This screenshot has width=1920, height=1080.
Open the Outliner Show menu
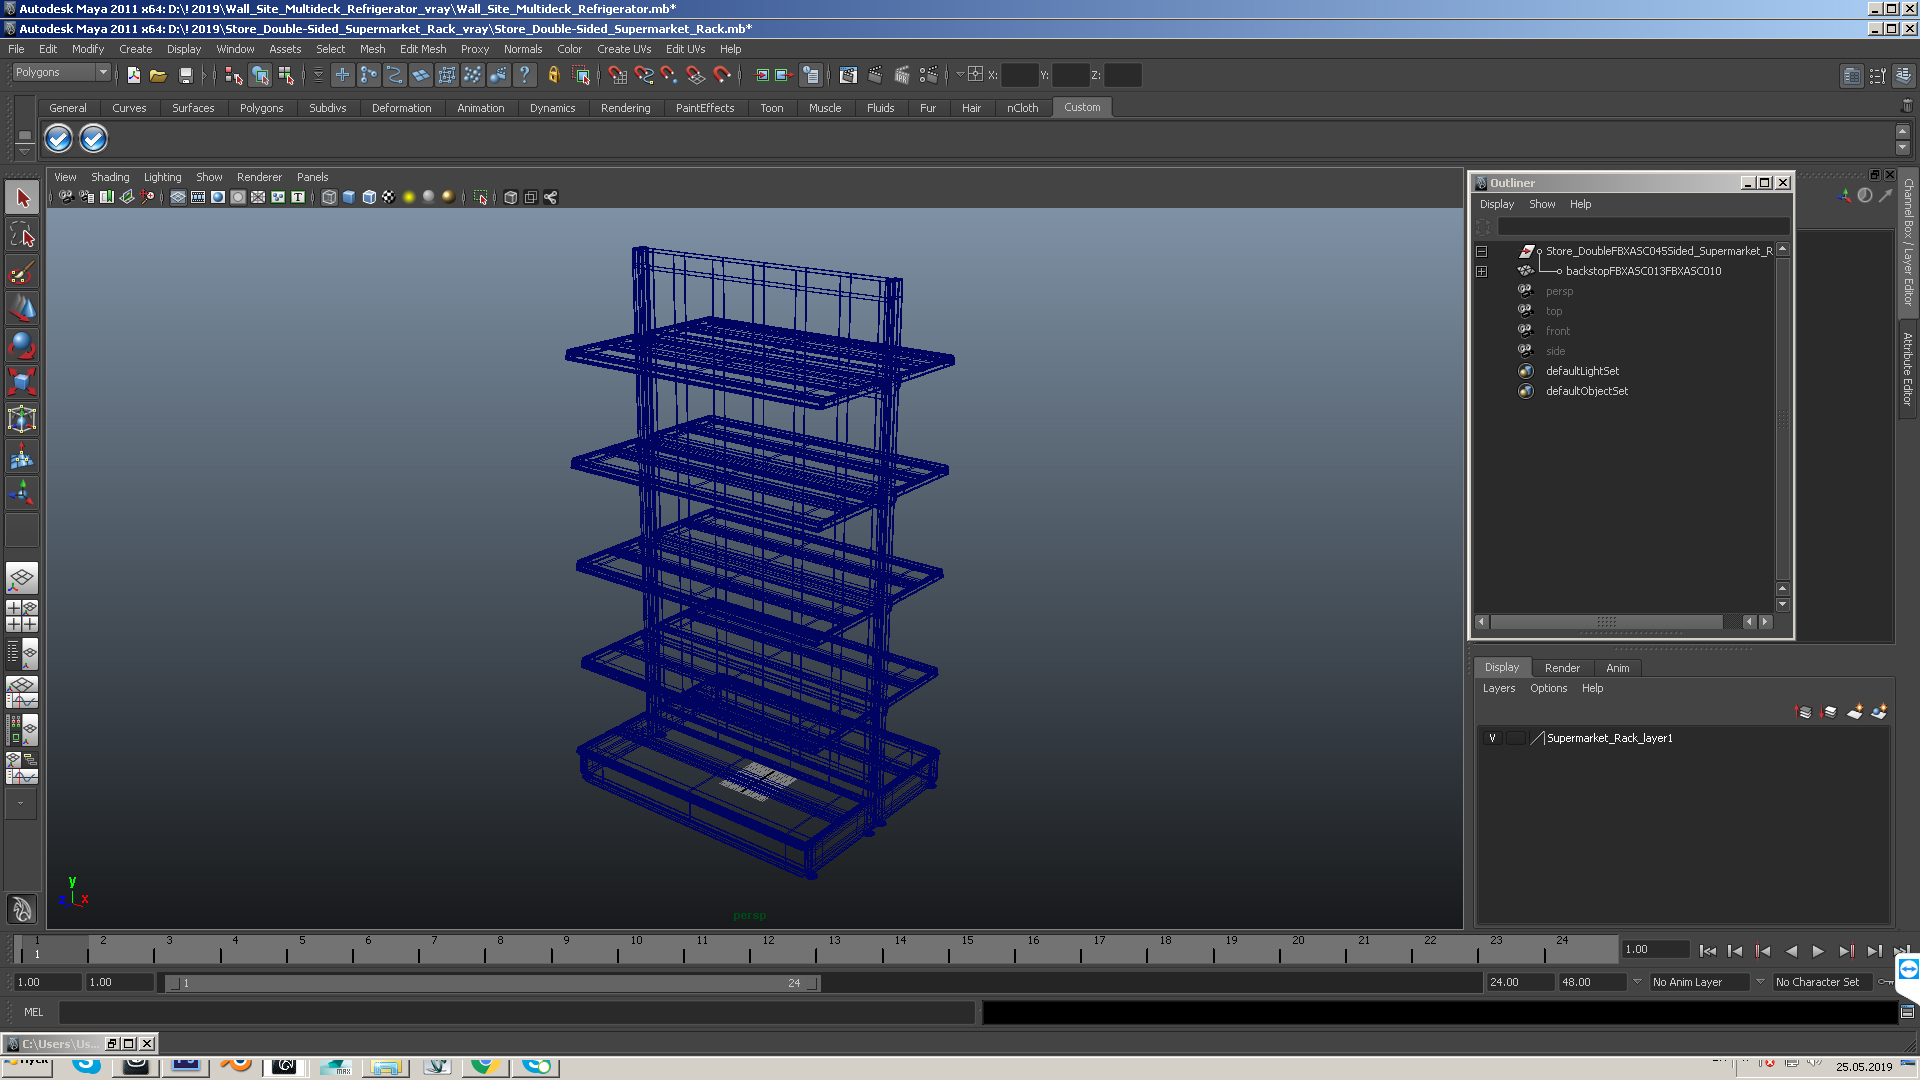(1542, 204)
